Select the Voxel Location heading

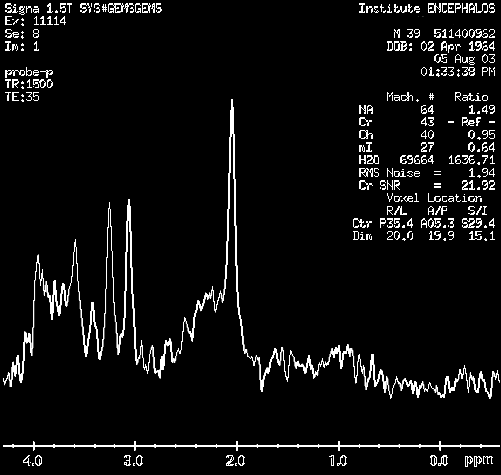[x=434, y=198]
